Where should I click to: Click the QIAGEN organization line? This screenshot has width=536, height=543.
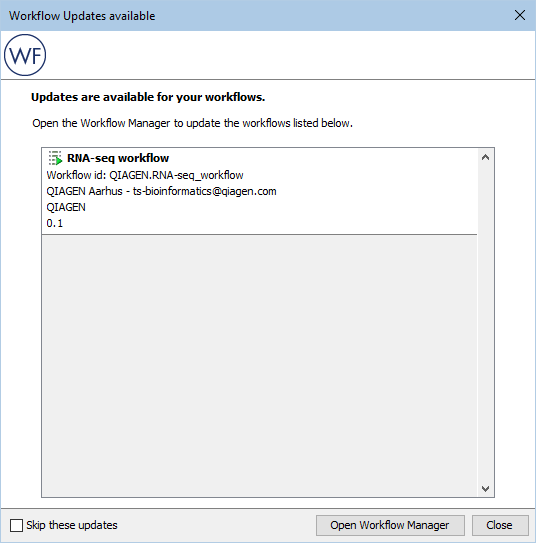pyautogui.click(x=66, y=207)
